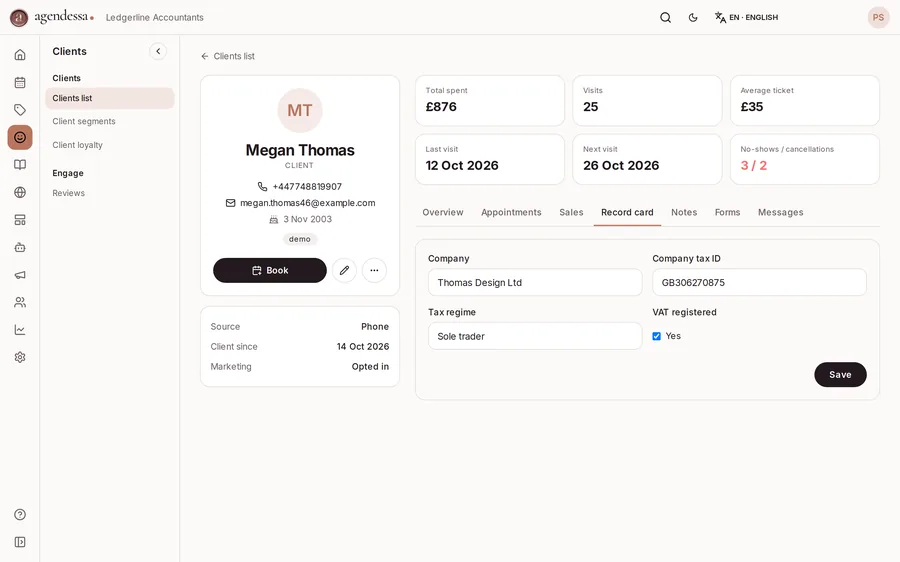This screenshot has width=900, height=562.
Task: Switch to the Sales tab
Action: click(571, 212)
